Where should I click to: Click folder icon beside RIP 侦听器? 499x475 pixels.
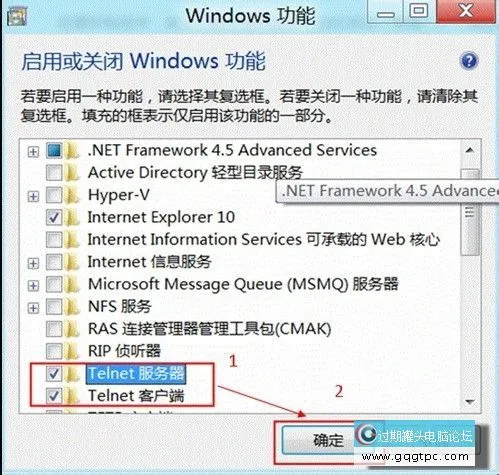tap(72, 351)
